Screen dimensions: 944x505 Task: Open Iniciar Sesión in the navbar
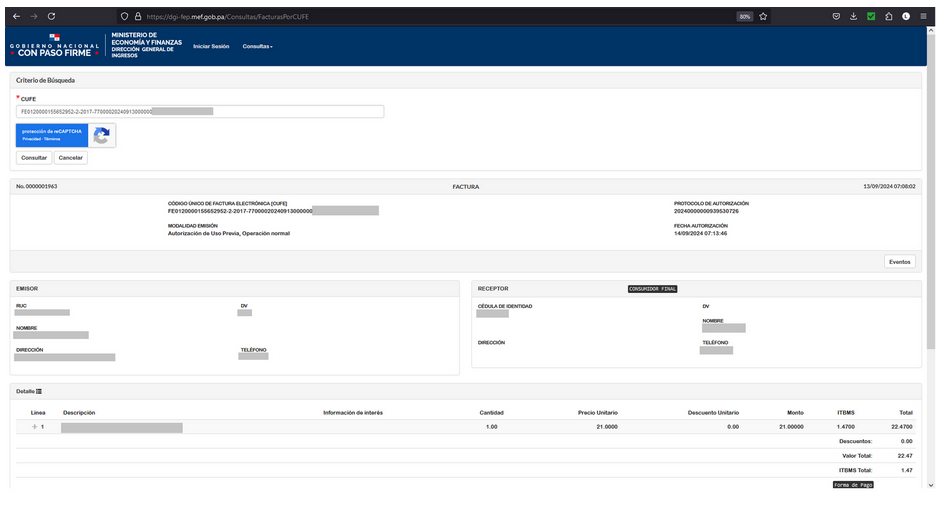coord(211,46)
